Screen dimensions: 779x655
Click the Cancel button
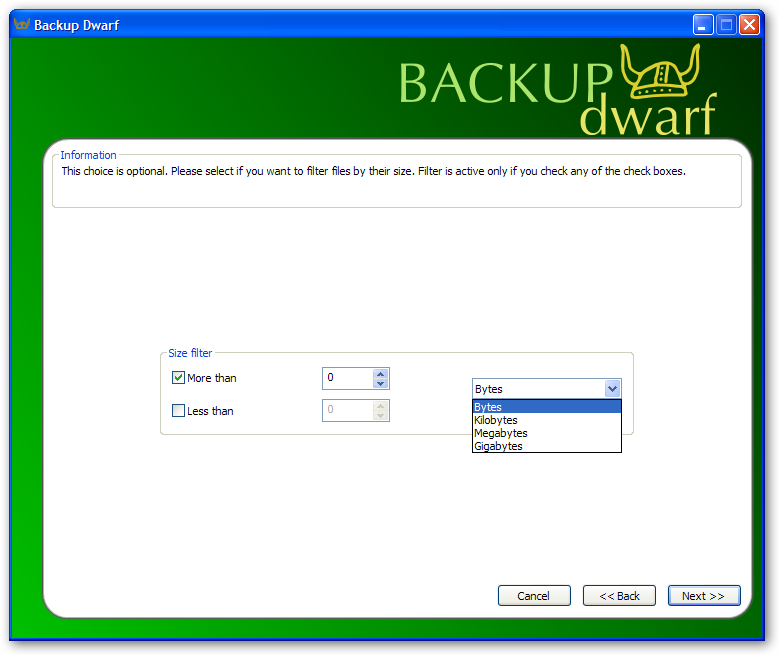tap(534, 595)
